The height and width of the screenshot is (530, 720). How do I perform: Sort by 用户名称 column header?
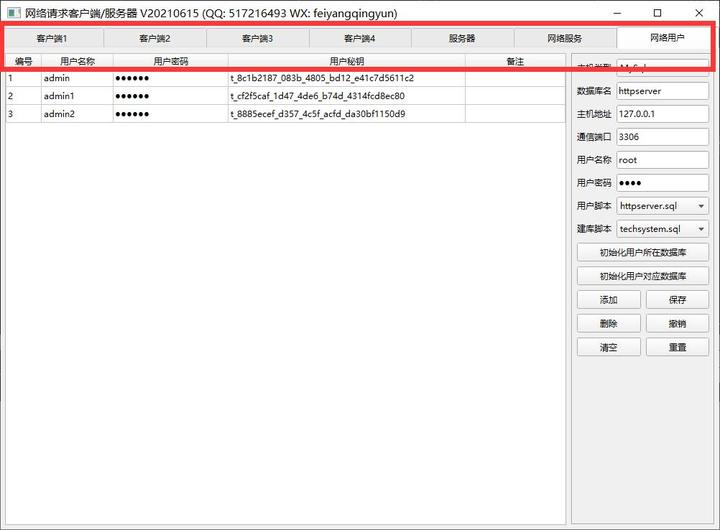(77, 61)
